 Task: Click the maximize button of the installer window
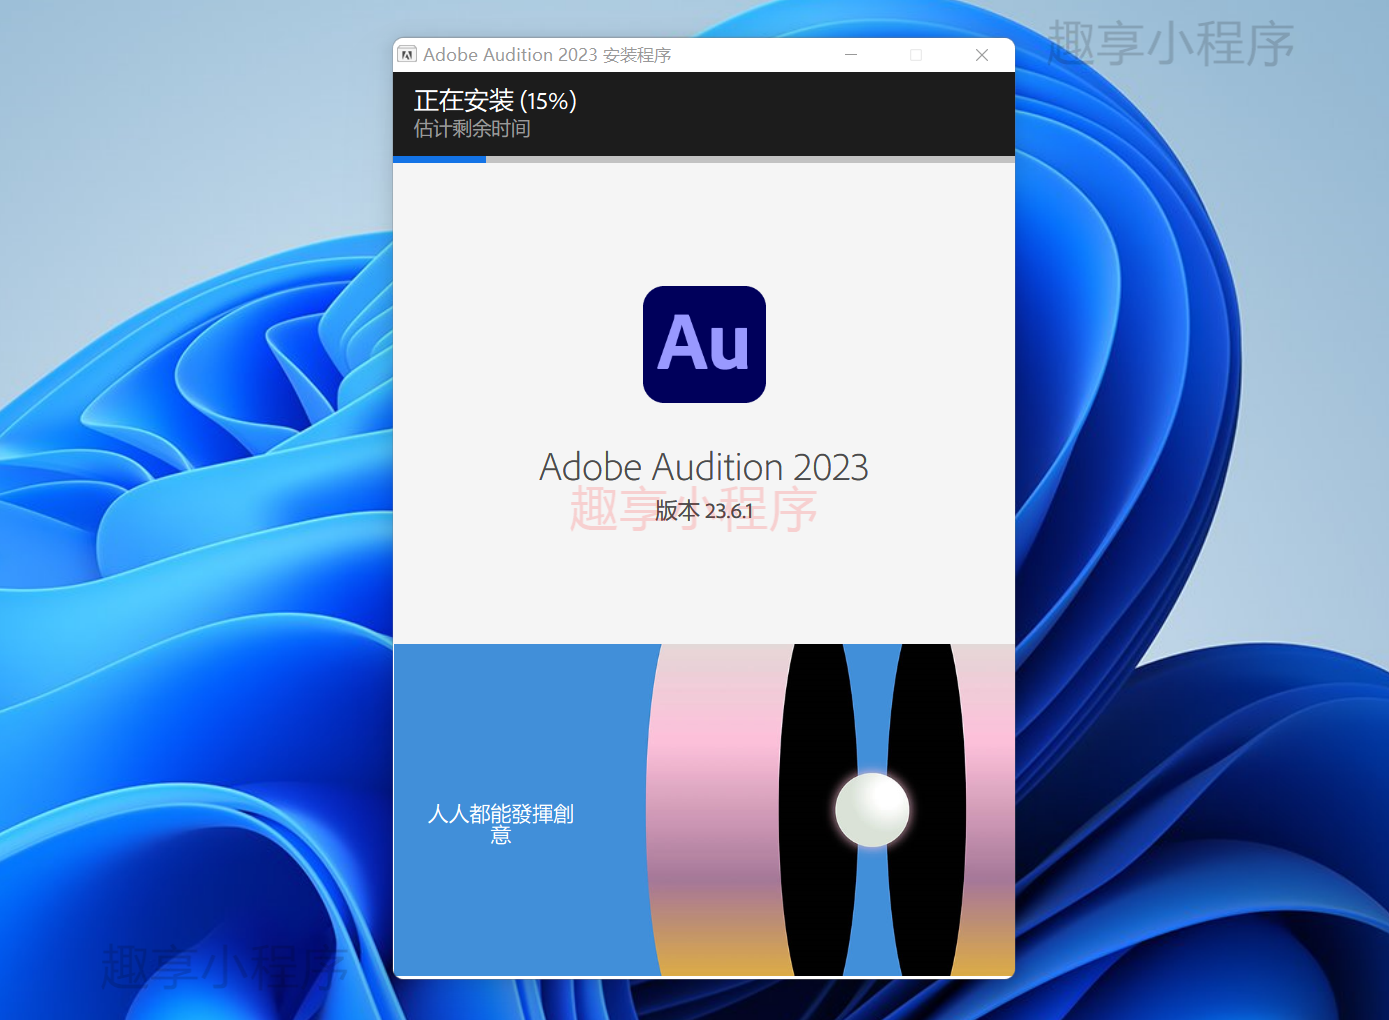click(x=916, y=55)
